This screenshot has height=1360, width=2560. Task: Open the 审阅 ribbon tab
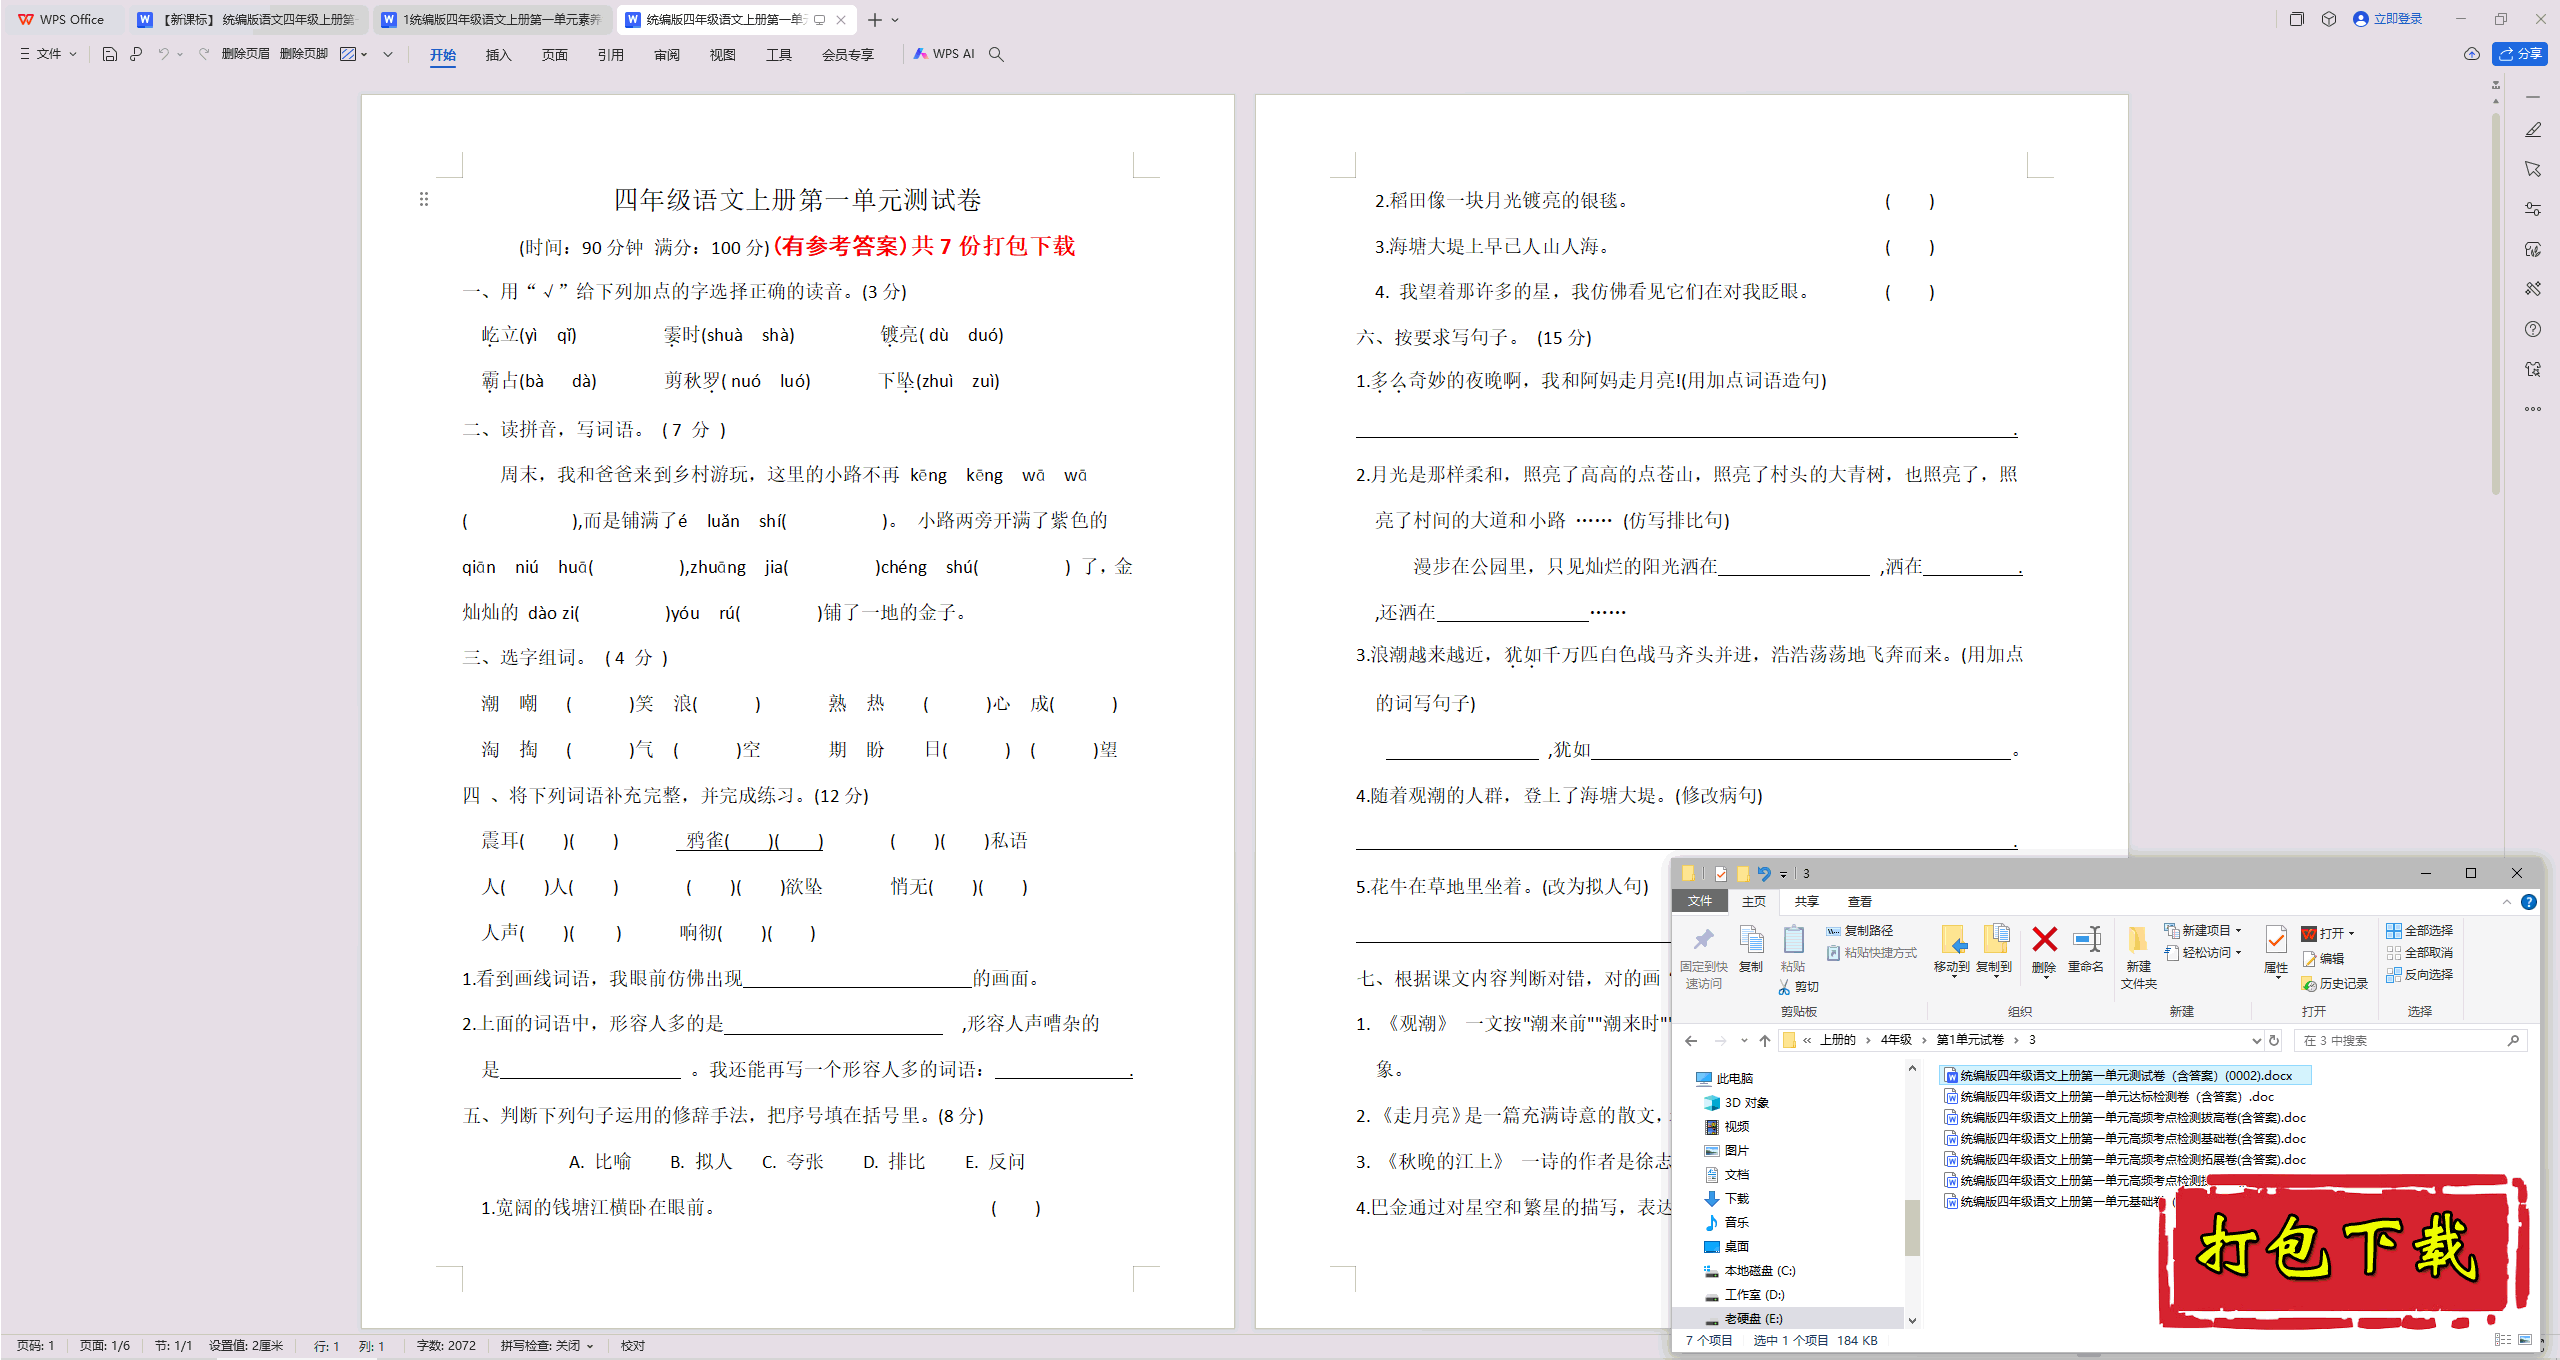666,55
